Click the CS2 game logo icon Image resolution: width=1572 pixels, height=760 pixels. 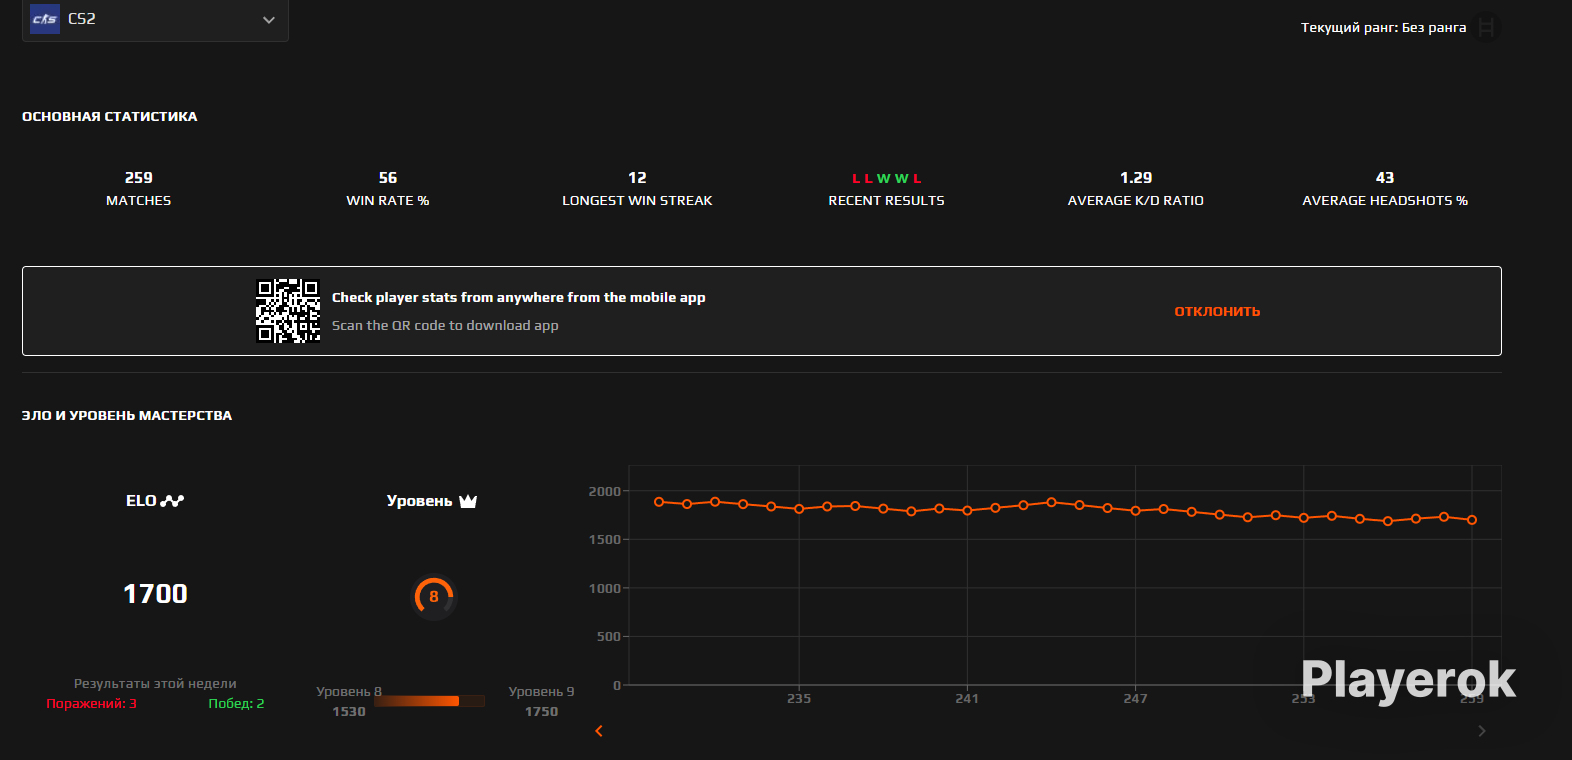pos(45,19)
